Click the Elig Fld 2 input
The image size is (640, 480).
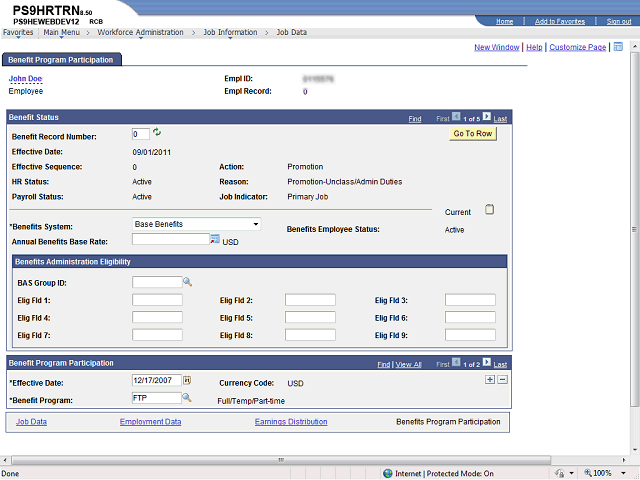310,300
